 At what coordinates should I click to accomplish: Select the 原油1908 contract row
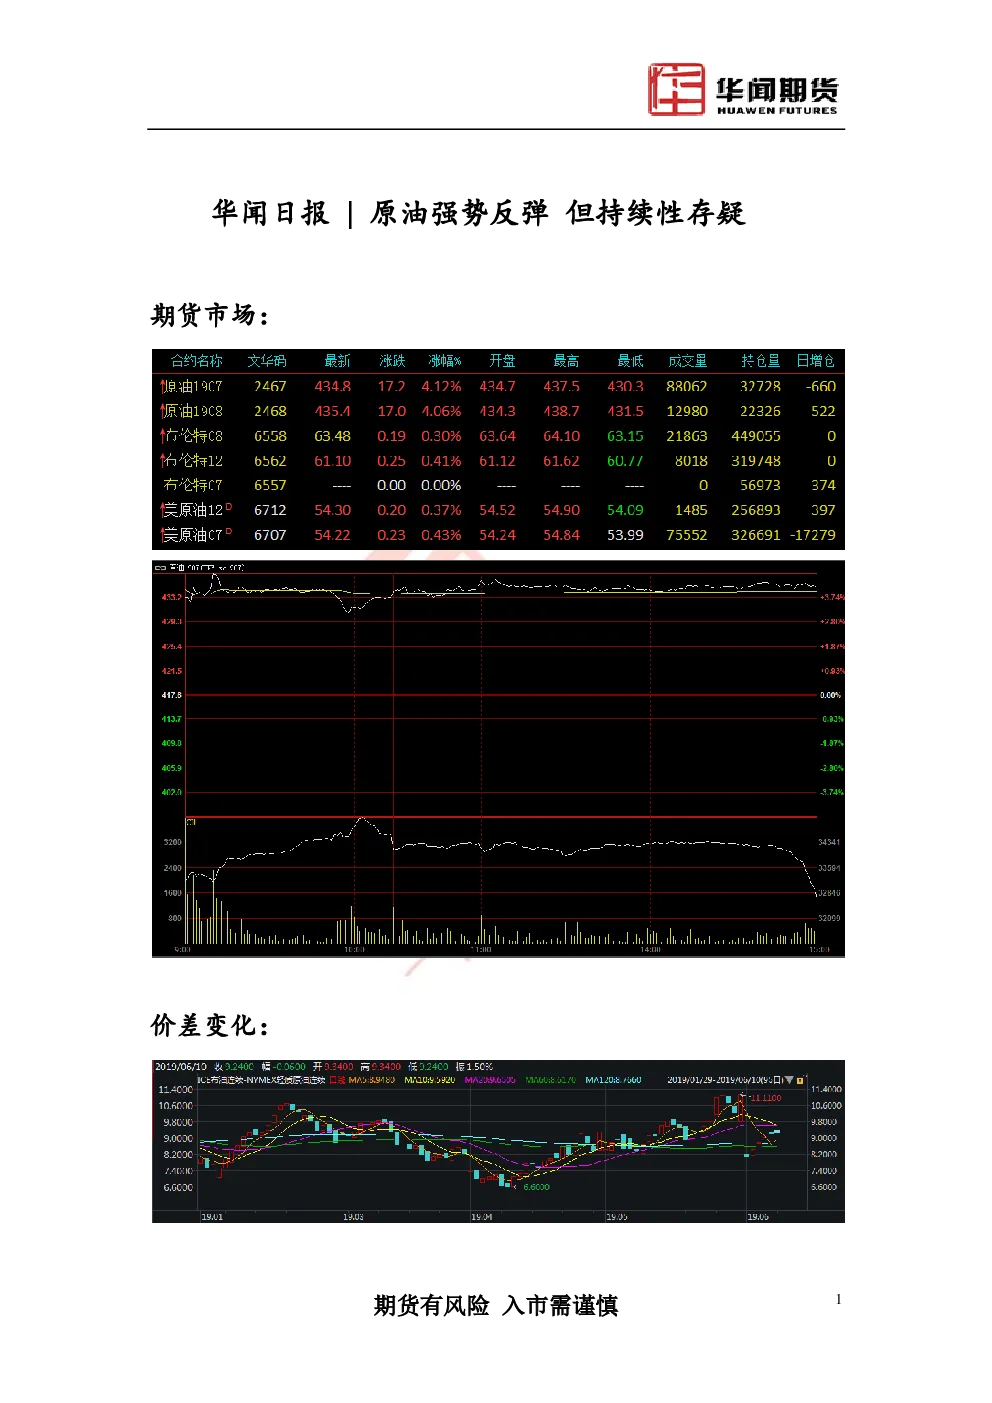click(x=498, y=411)
